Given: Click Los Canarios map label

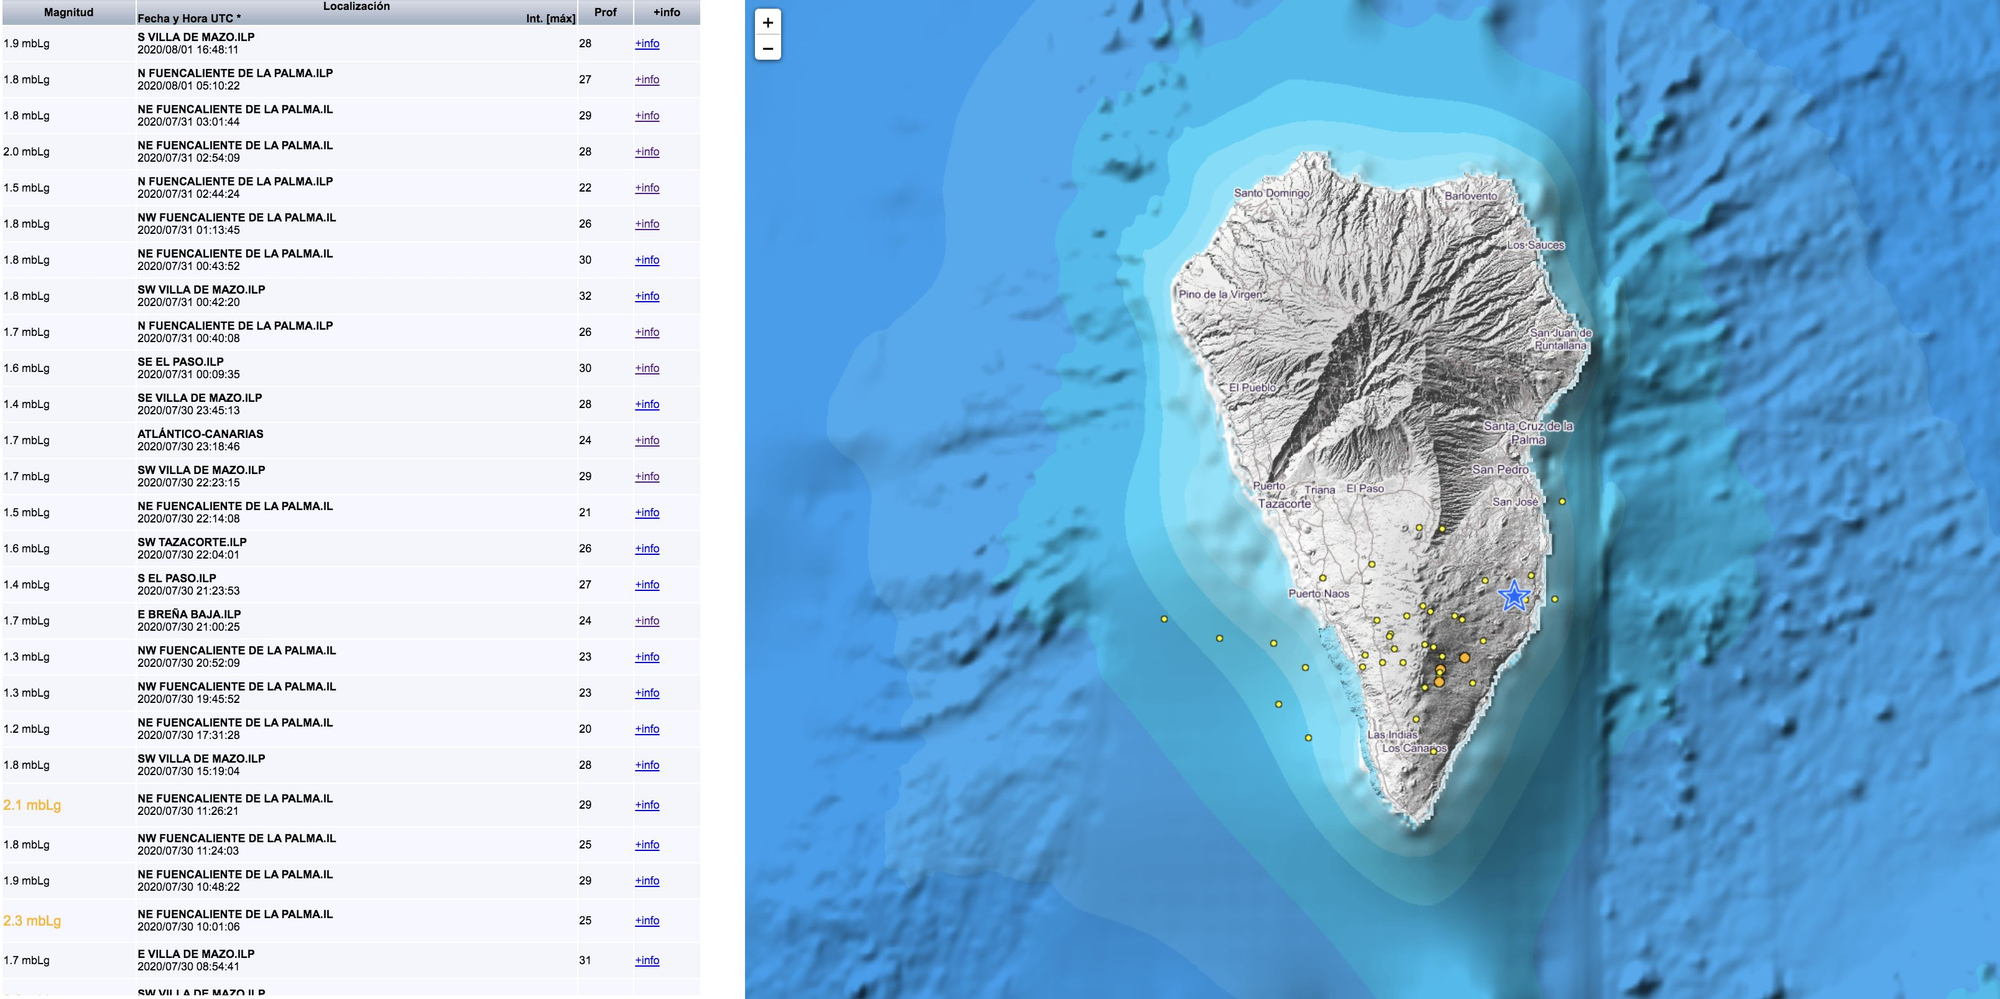Looking at the screenshot, I should pos(1414,748).
